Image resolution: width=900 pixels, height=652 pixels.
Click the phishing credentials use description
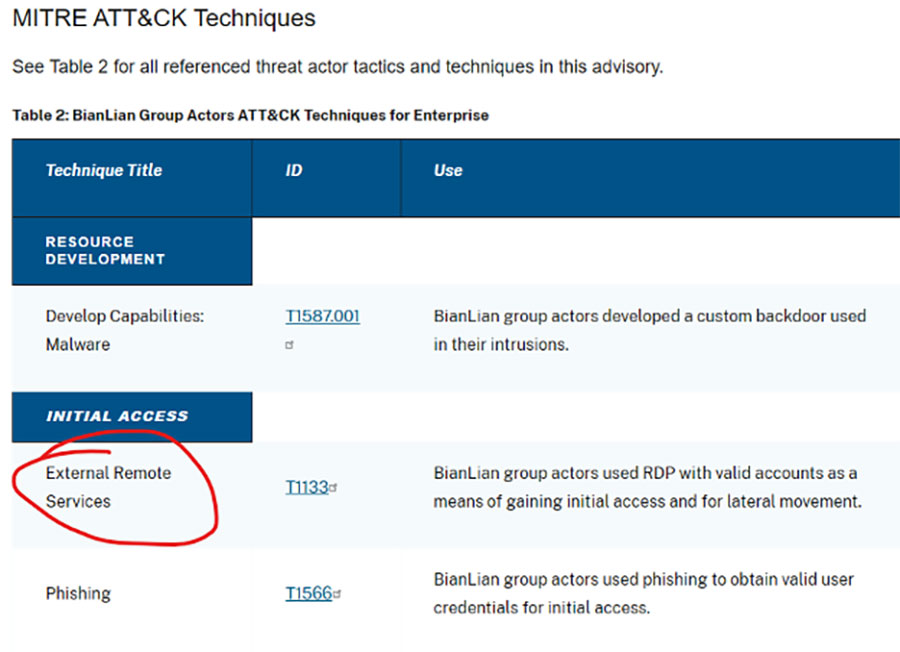(643, 593)
